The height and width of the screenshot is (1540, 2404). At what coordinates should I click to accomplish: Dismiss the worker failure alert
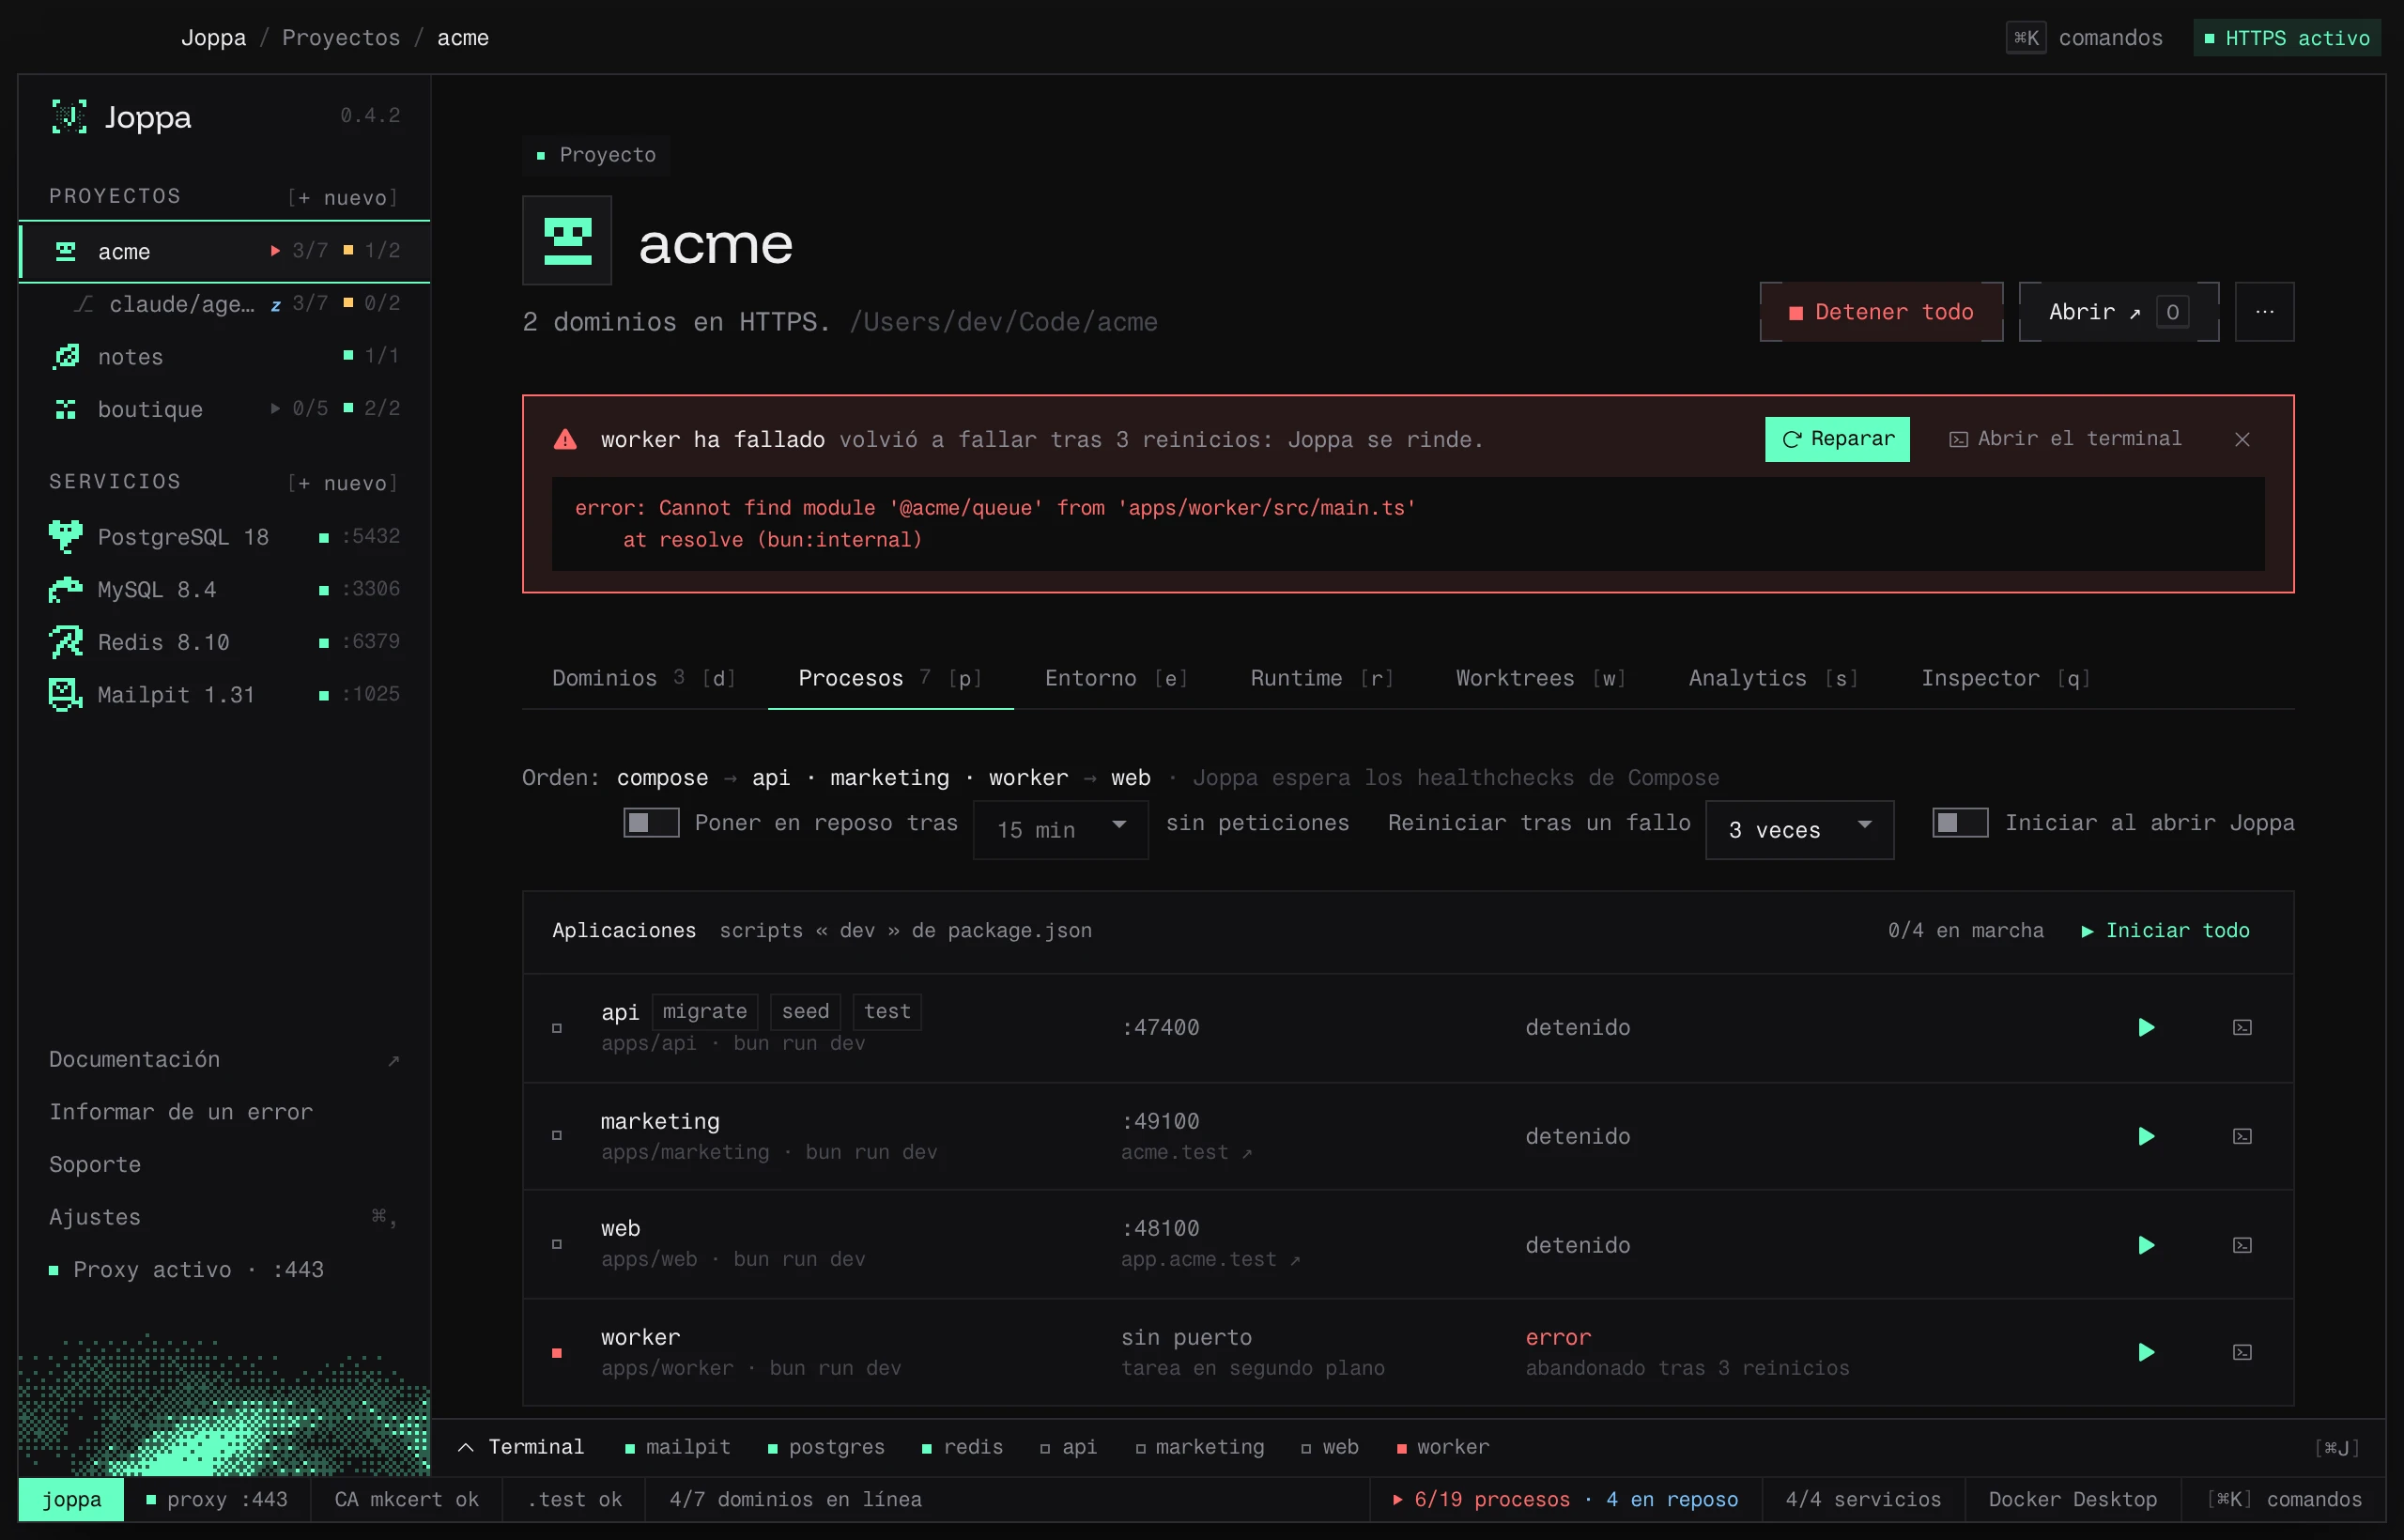pos(2242,440)
